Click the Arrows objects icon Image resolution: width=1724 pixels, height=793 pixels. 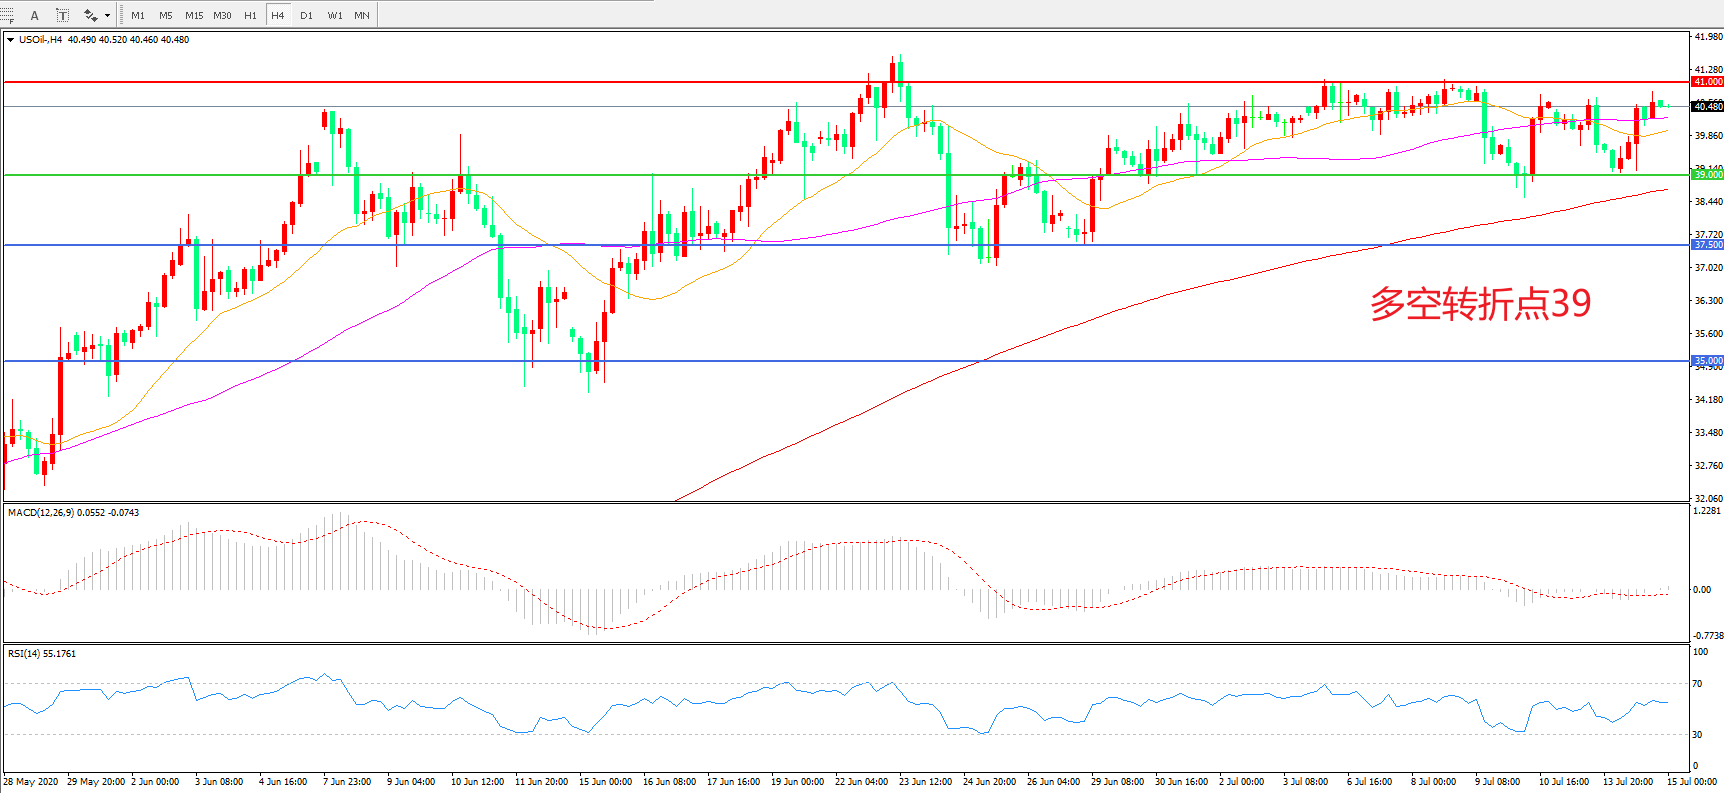(90, 15)
